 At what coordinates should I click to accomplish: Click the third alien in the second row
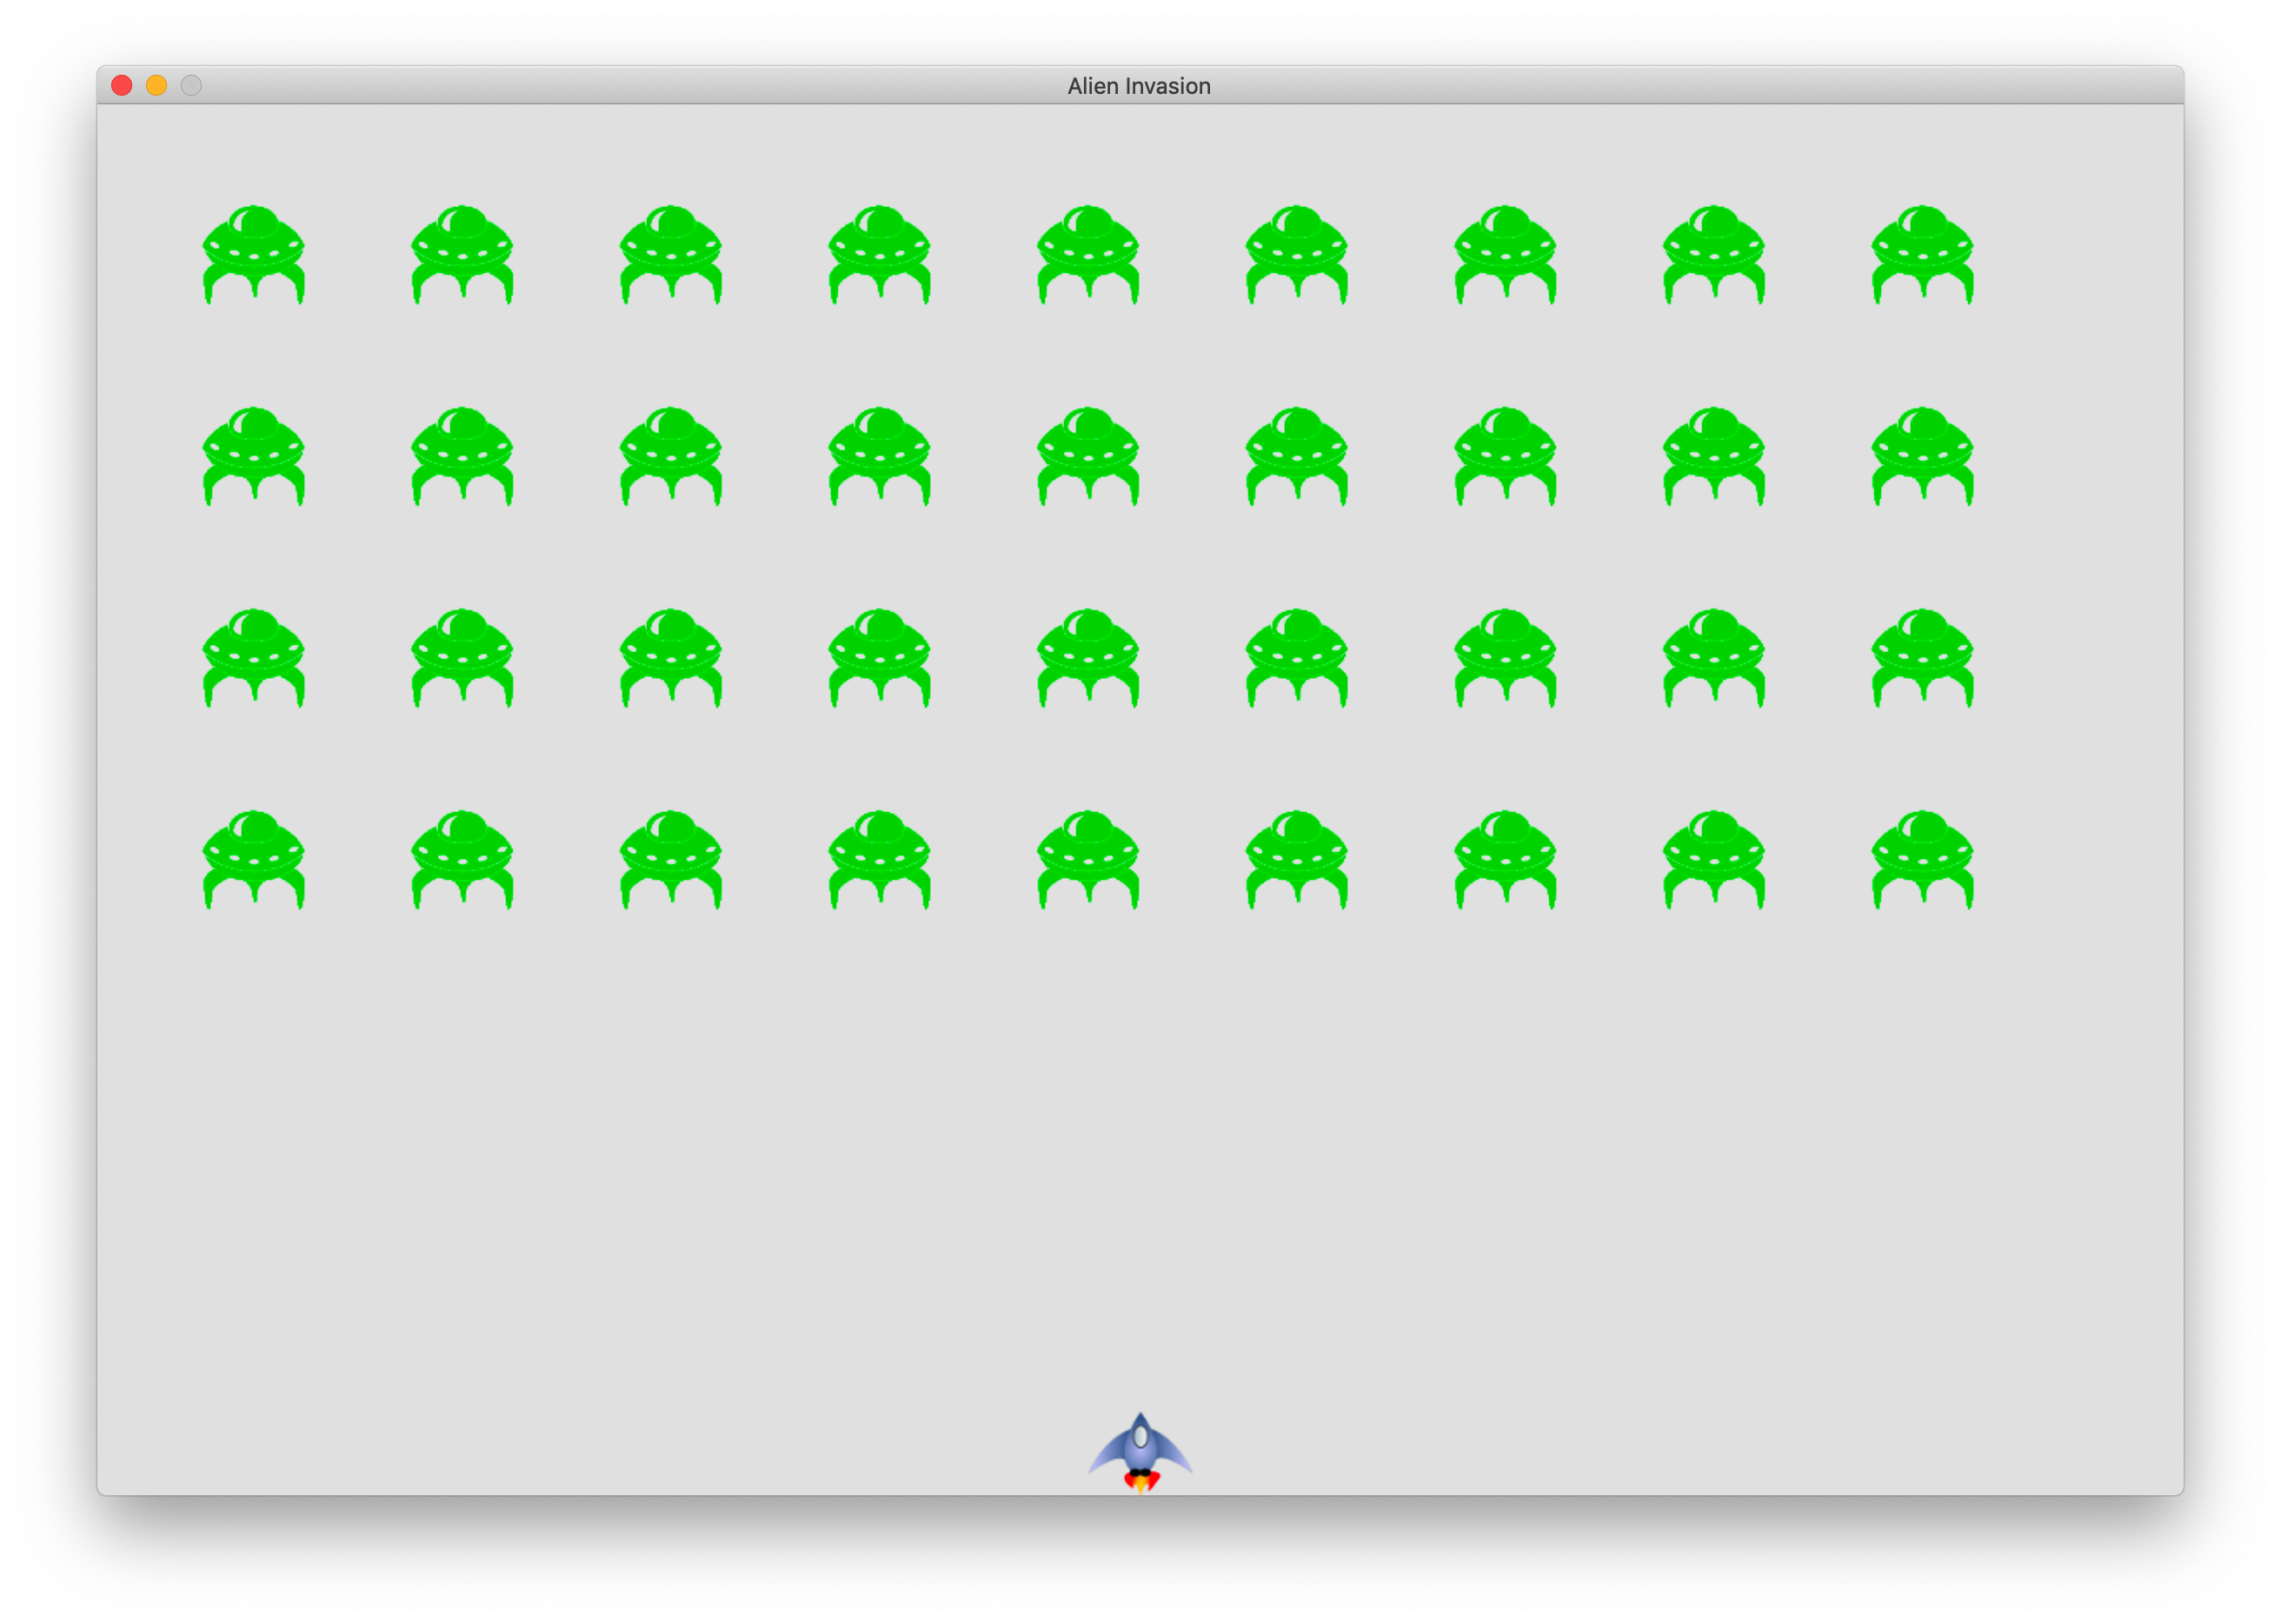pyautogui.click(x=671, y=456)
